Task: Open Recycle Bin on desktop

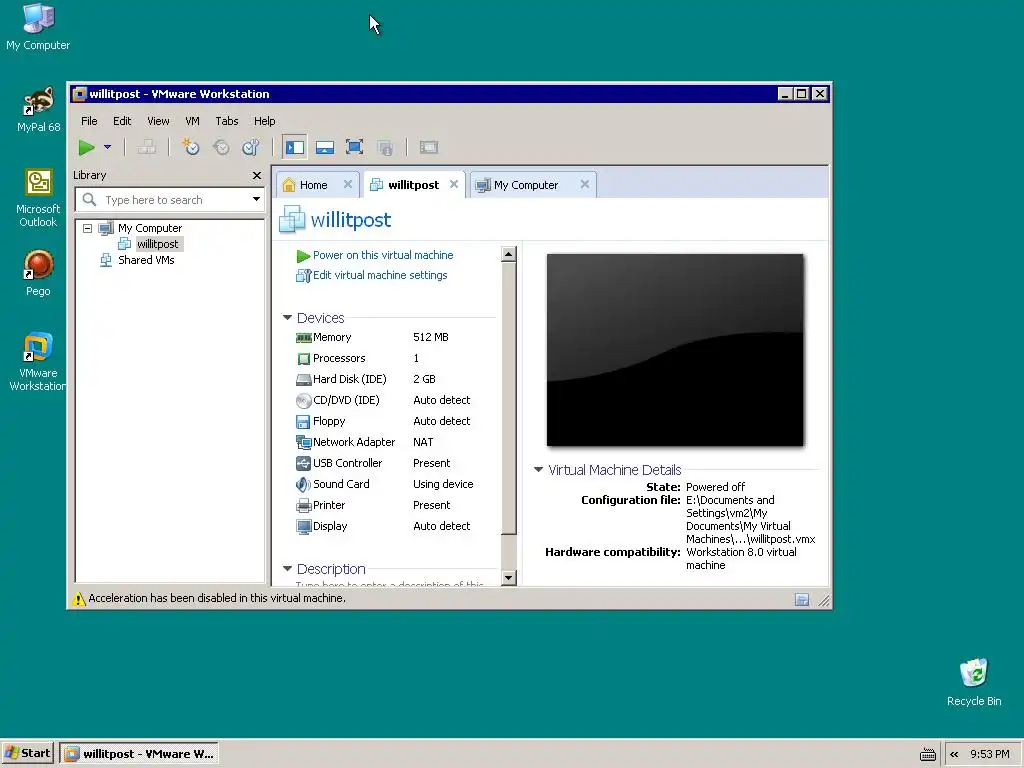Action: (974, 682)
